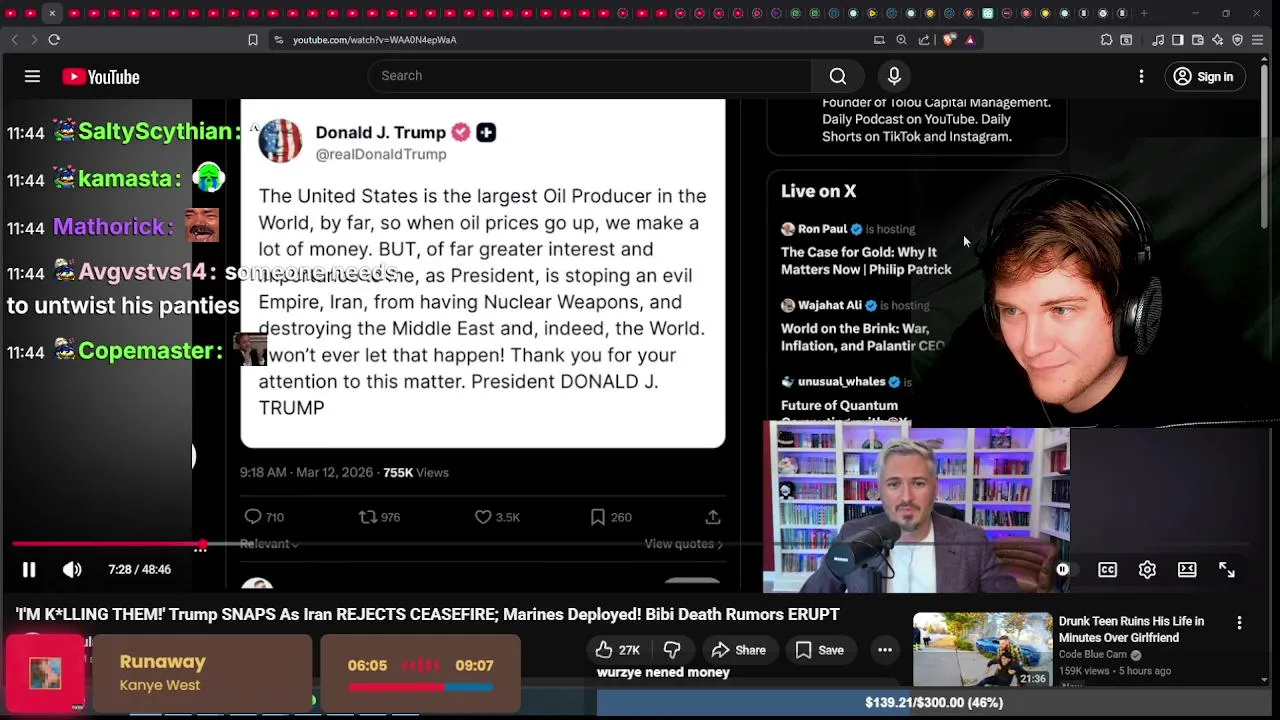Click the magnifier search button
The width and height of the screenshot is (1280, 720).
(838, 76)
